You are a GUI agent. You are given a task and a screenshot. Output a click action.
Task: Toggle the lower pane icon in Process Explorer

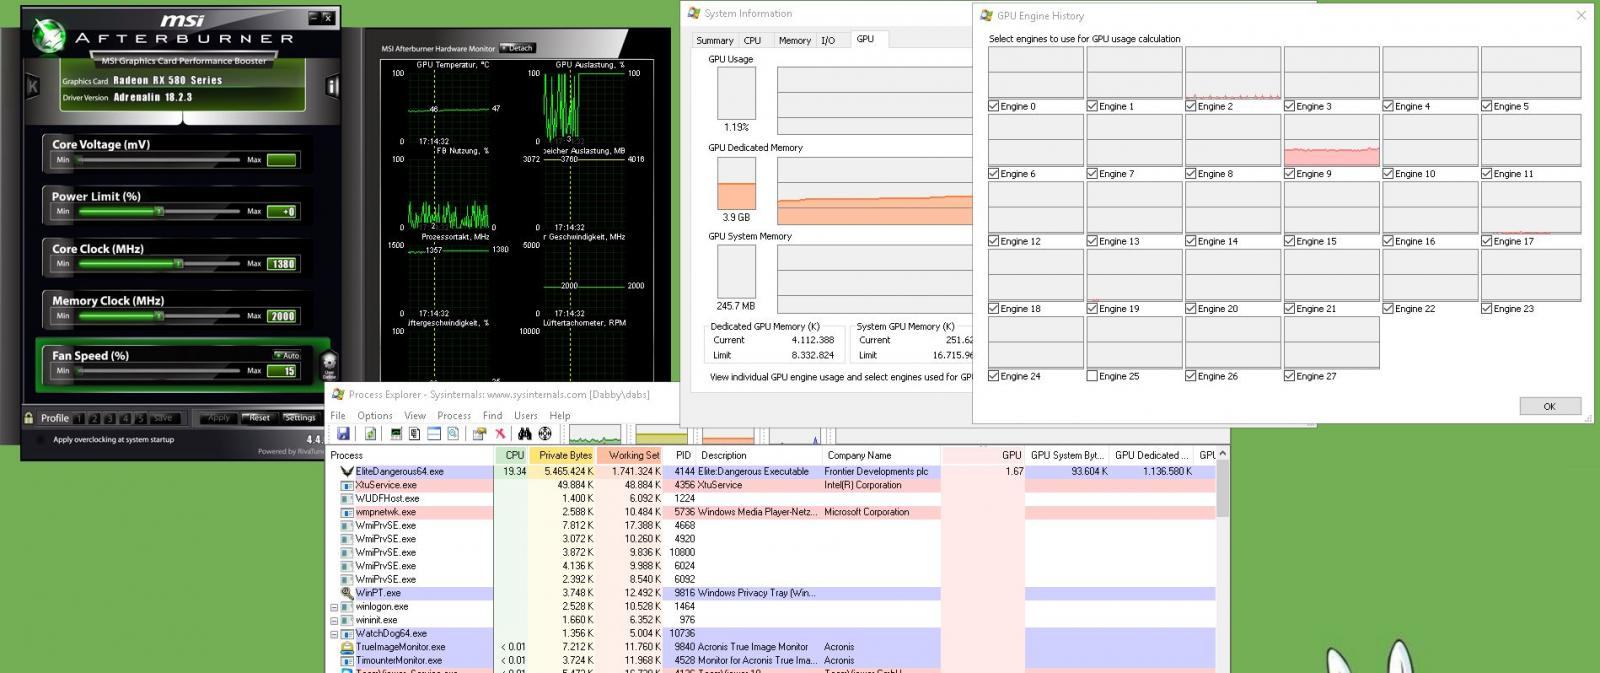[x=434, y=433]
